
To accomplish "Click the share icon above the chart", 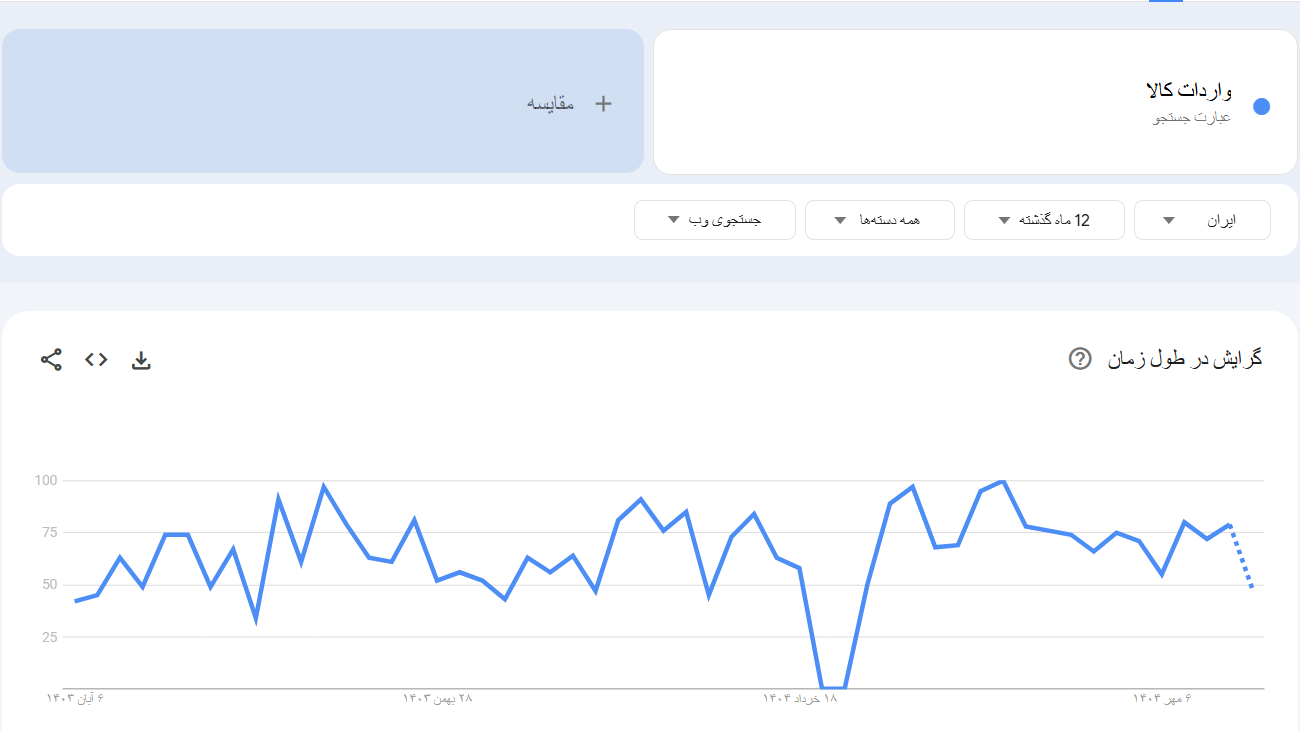I will click(x=50, y=359).
